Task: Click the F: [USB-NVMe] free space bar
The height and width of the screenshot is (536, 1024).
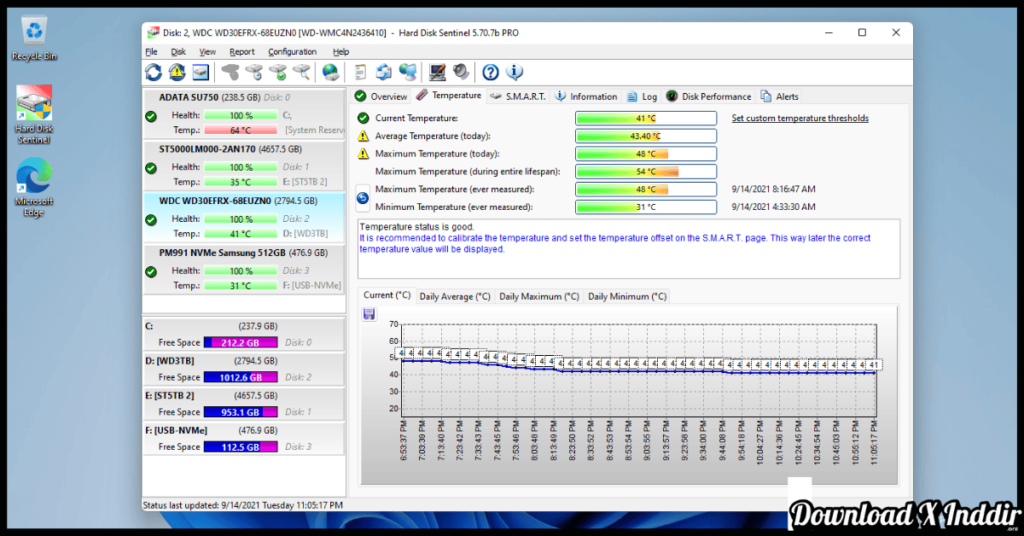Action: click(x=240, y=447)
